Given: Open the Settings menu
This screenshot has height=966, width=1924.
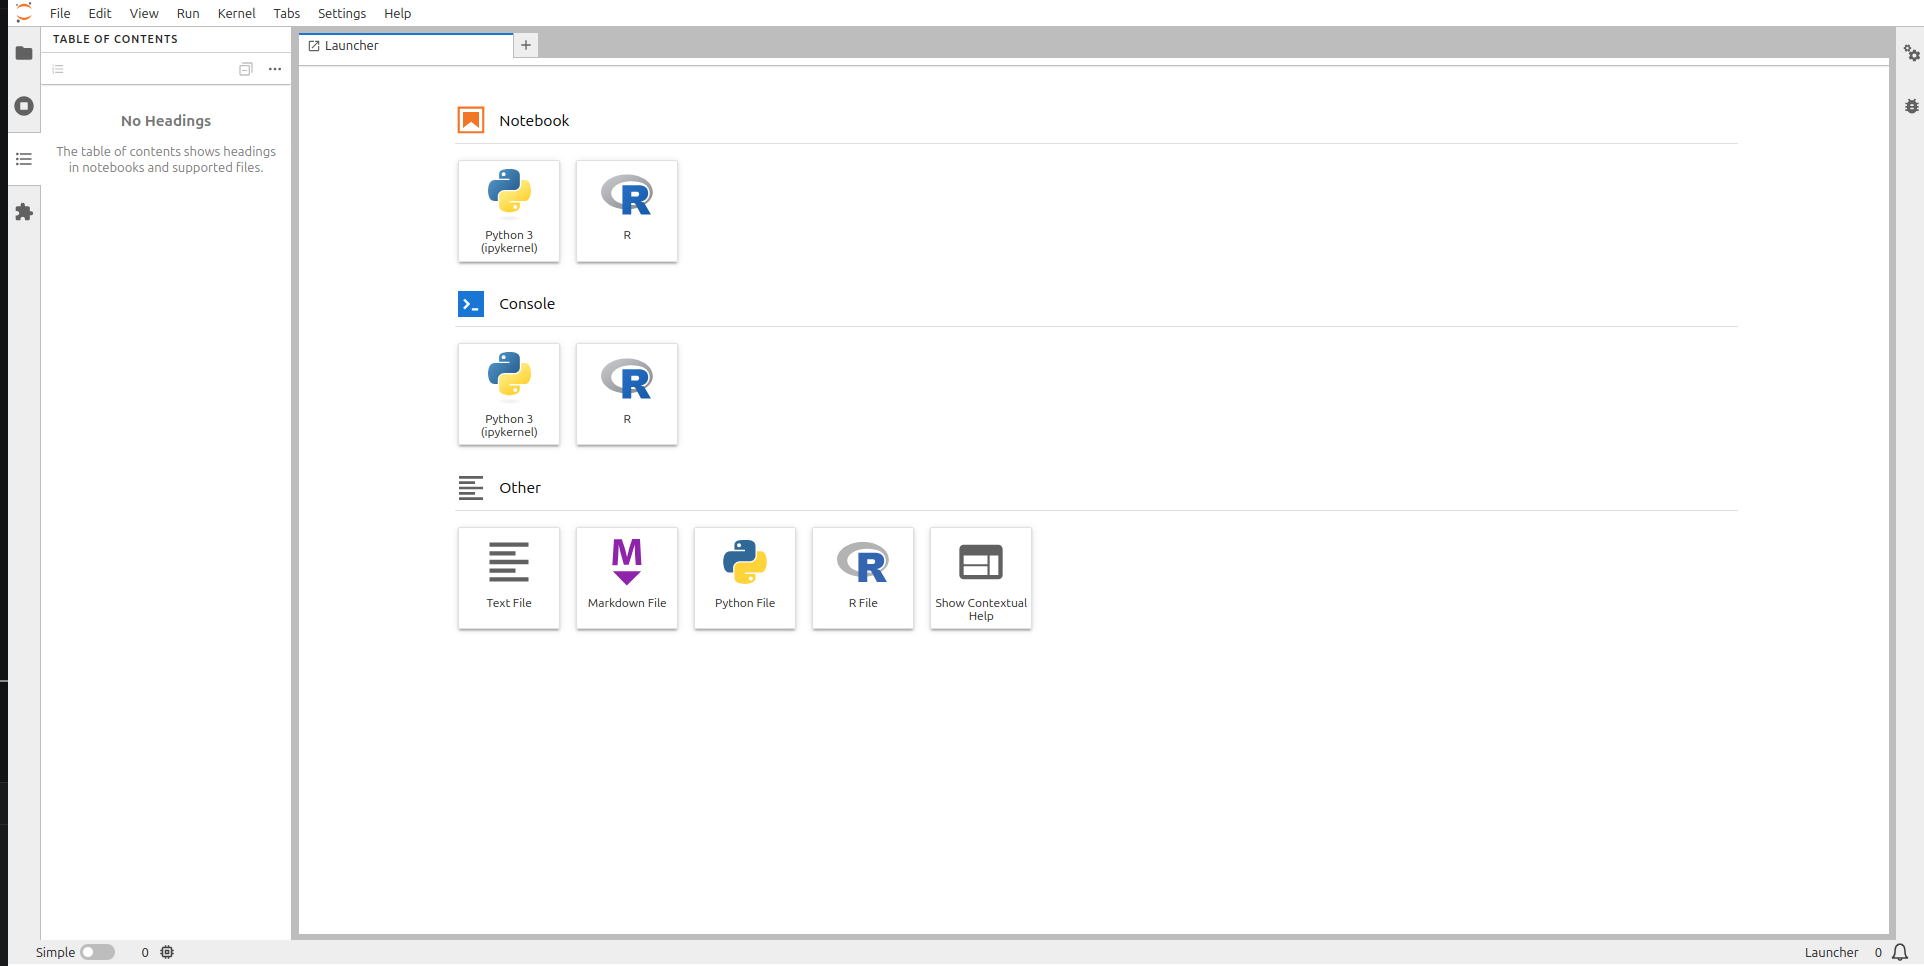Looking at the screenshot, I should coord(342,13).
